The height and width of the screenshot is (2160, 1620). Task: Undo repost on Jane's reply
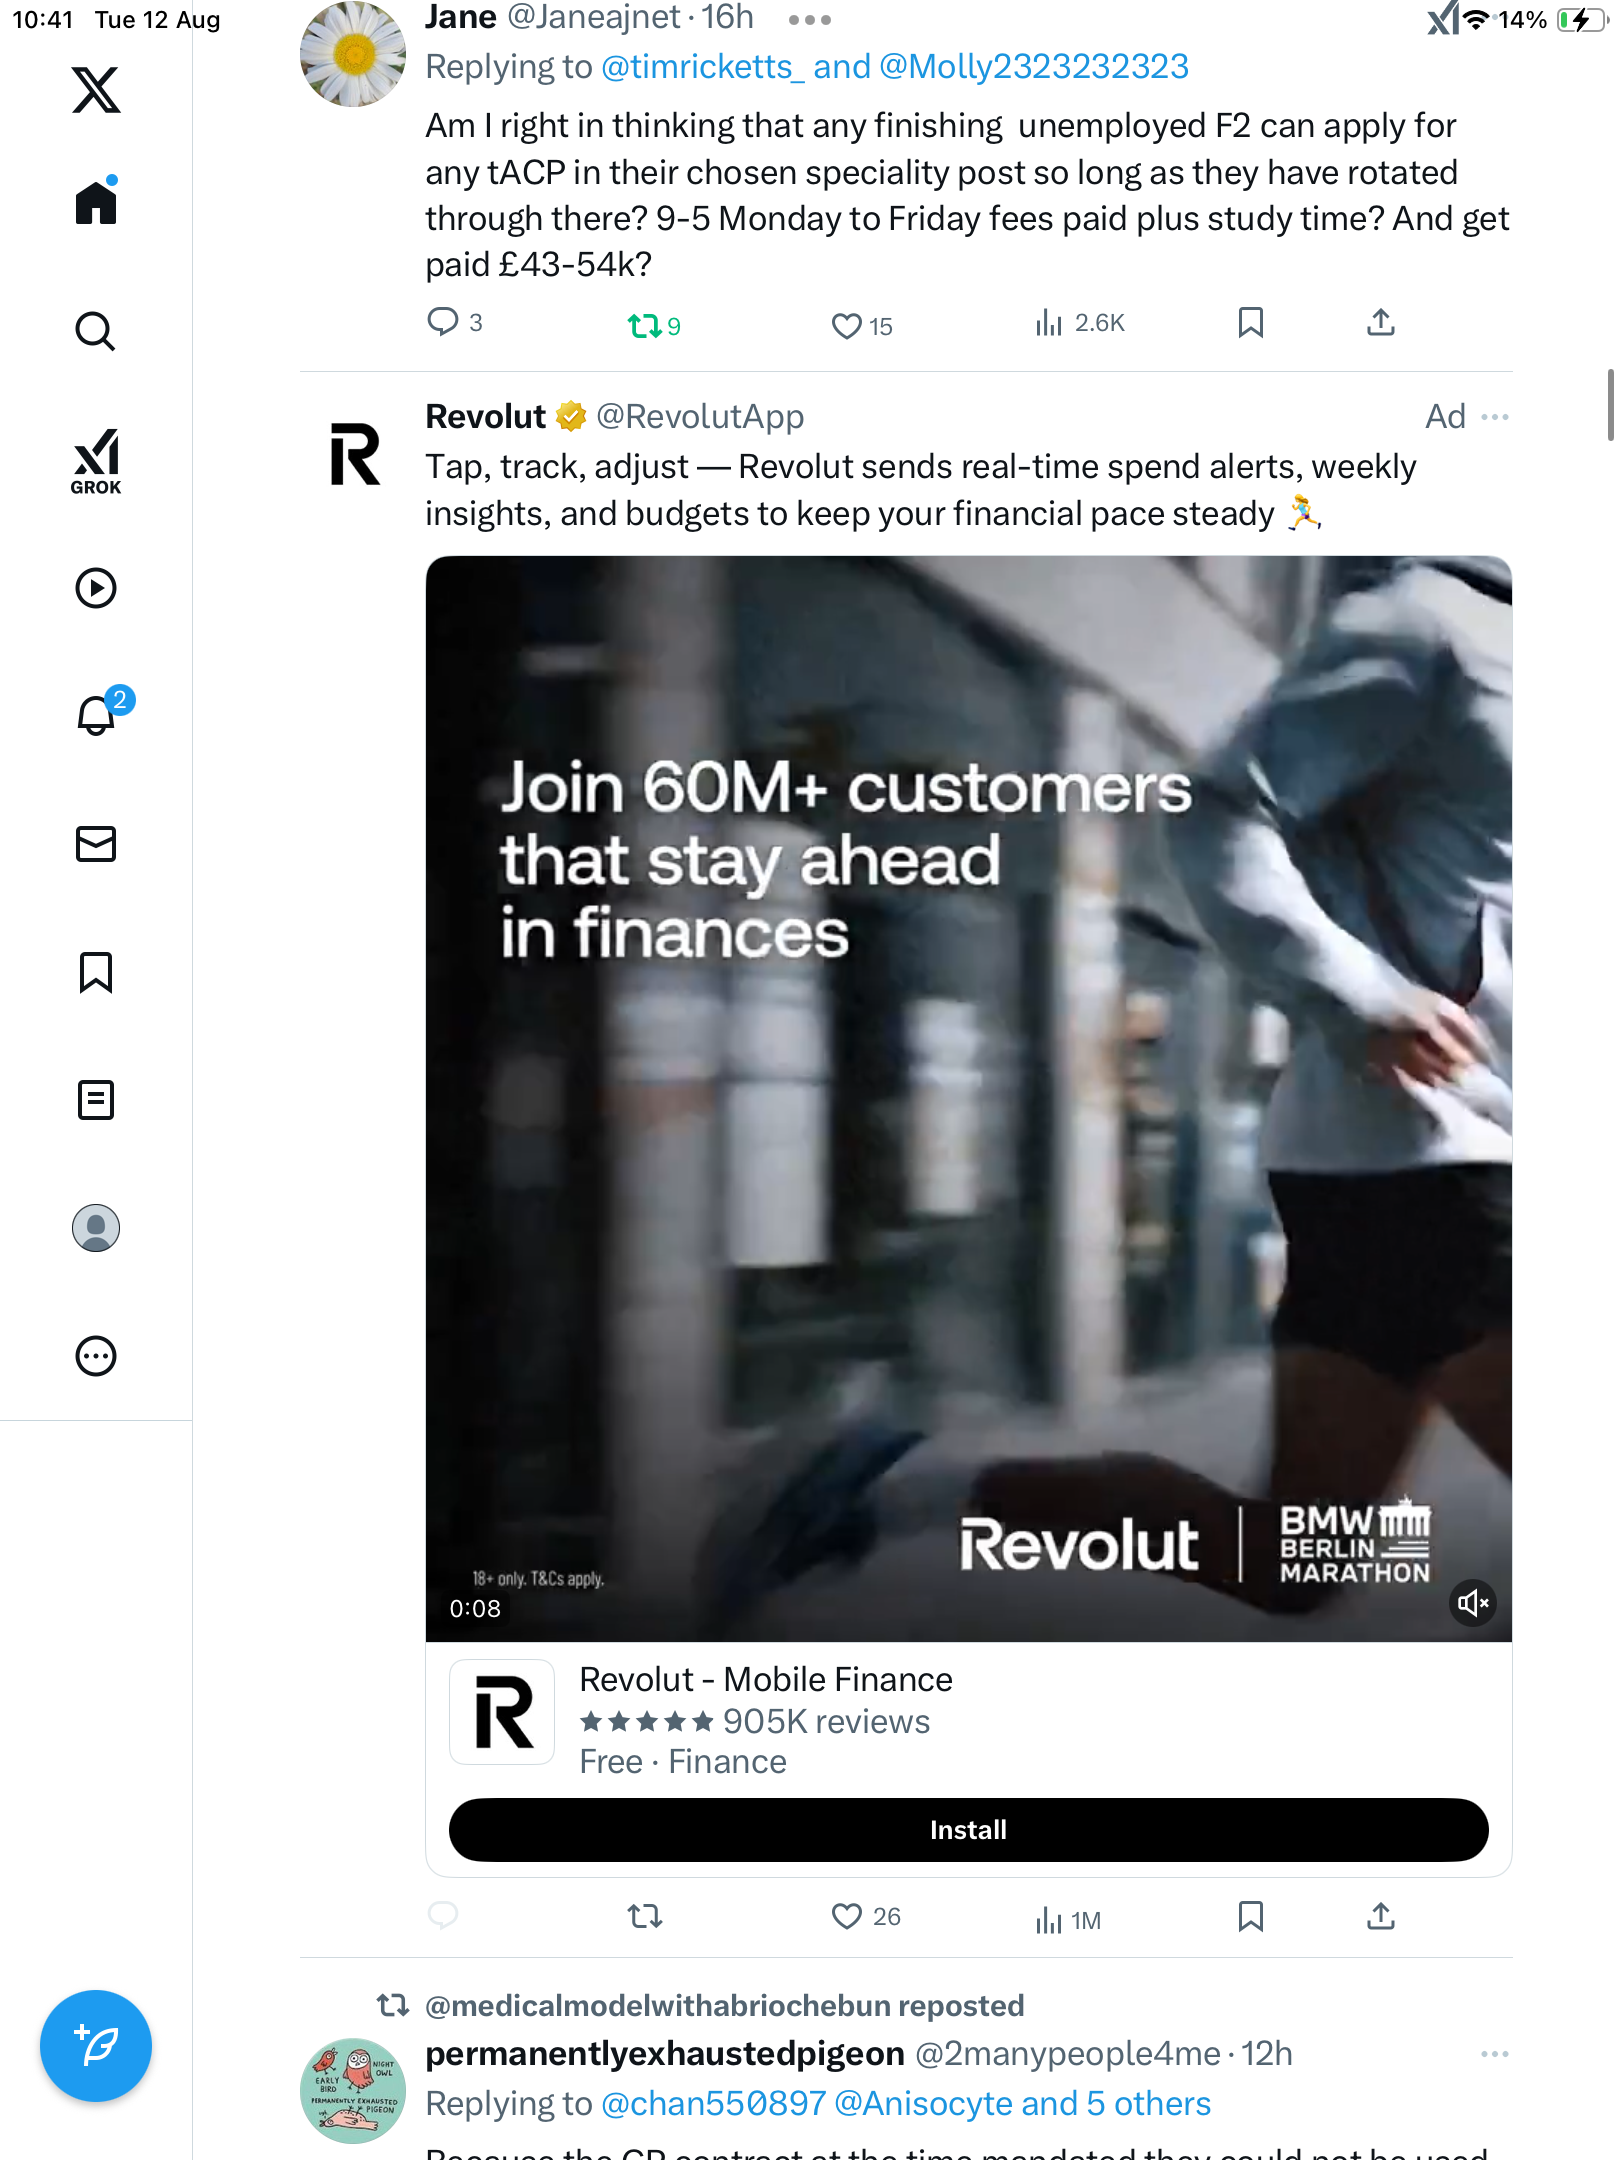coord(645,325)
